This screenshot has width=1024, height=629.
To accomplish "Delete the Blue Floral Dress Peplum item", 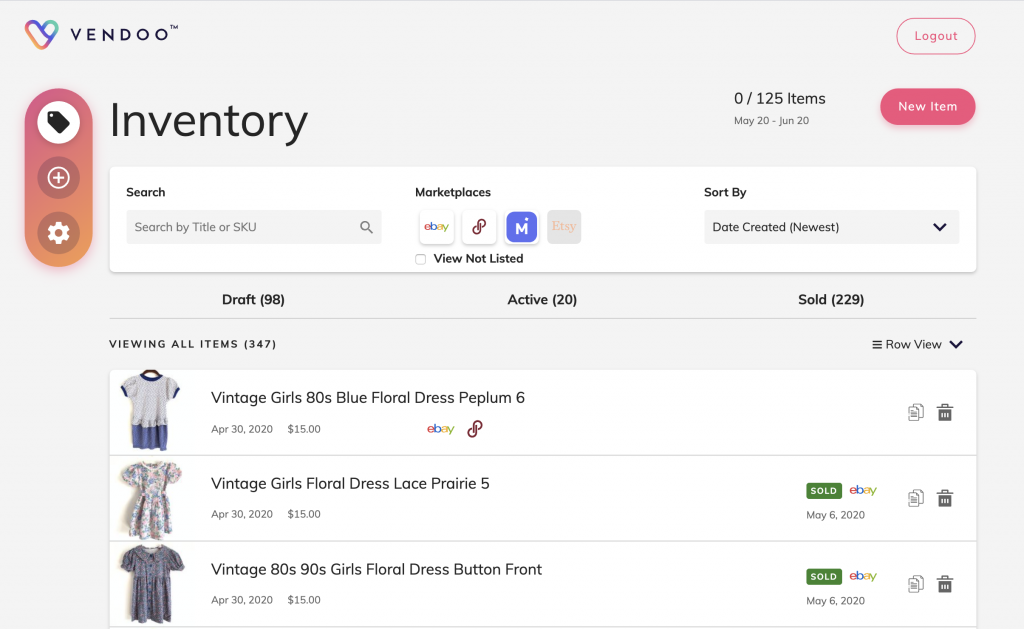I will click(x=944, y=413).
